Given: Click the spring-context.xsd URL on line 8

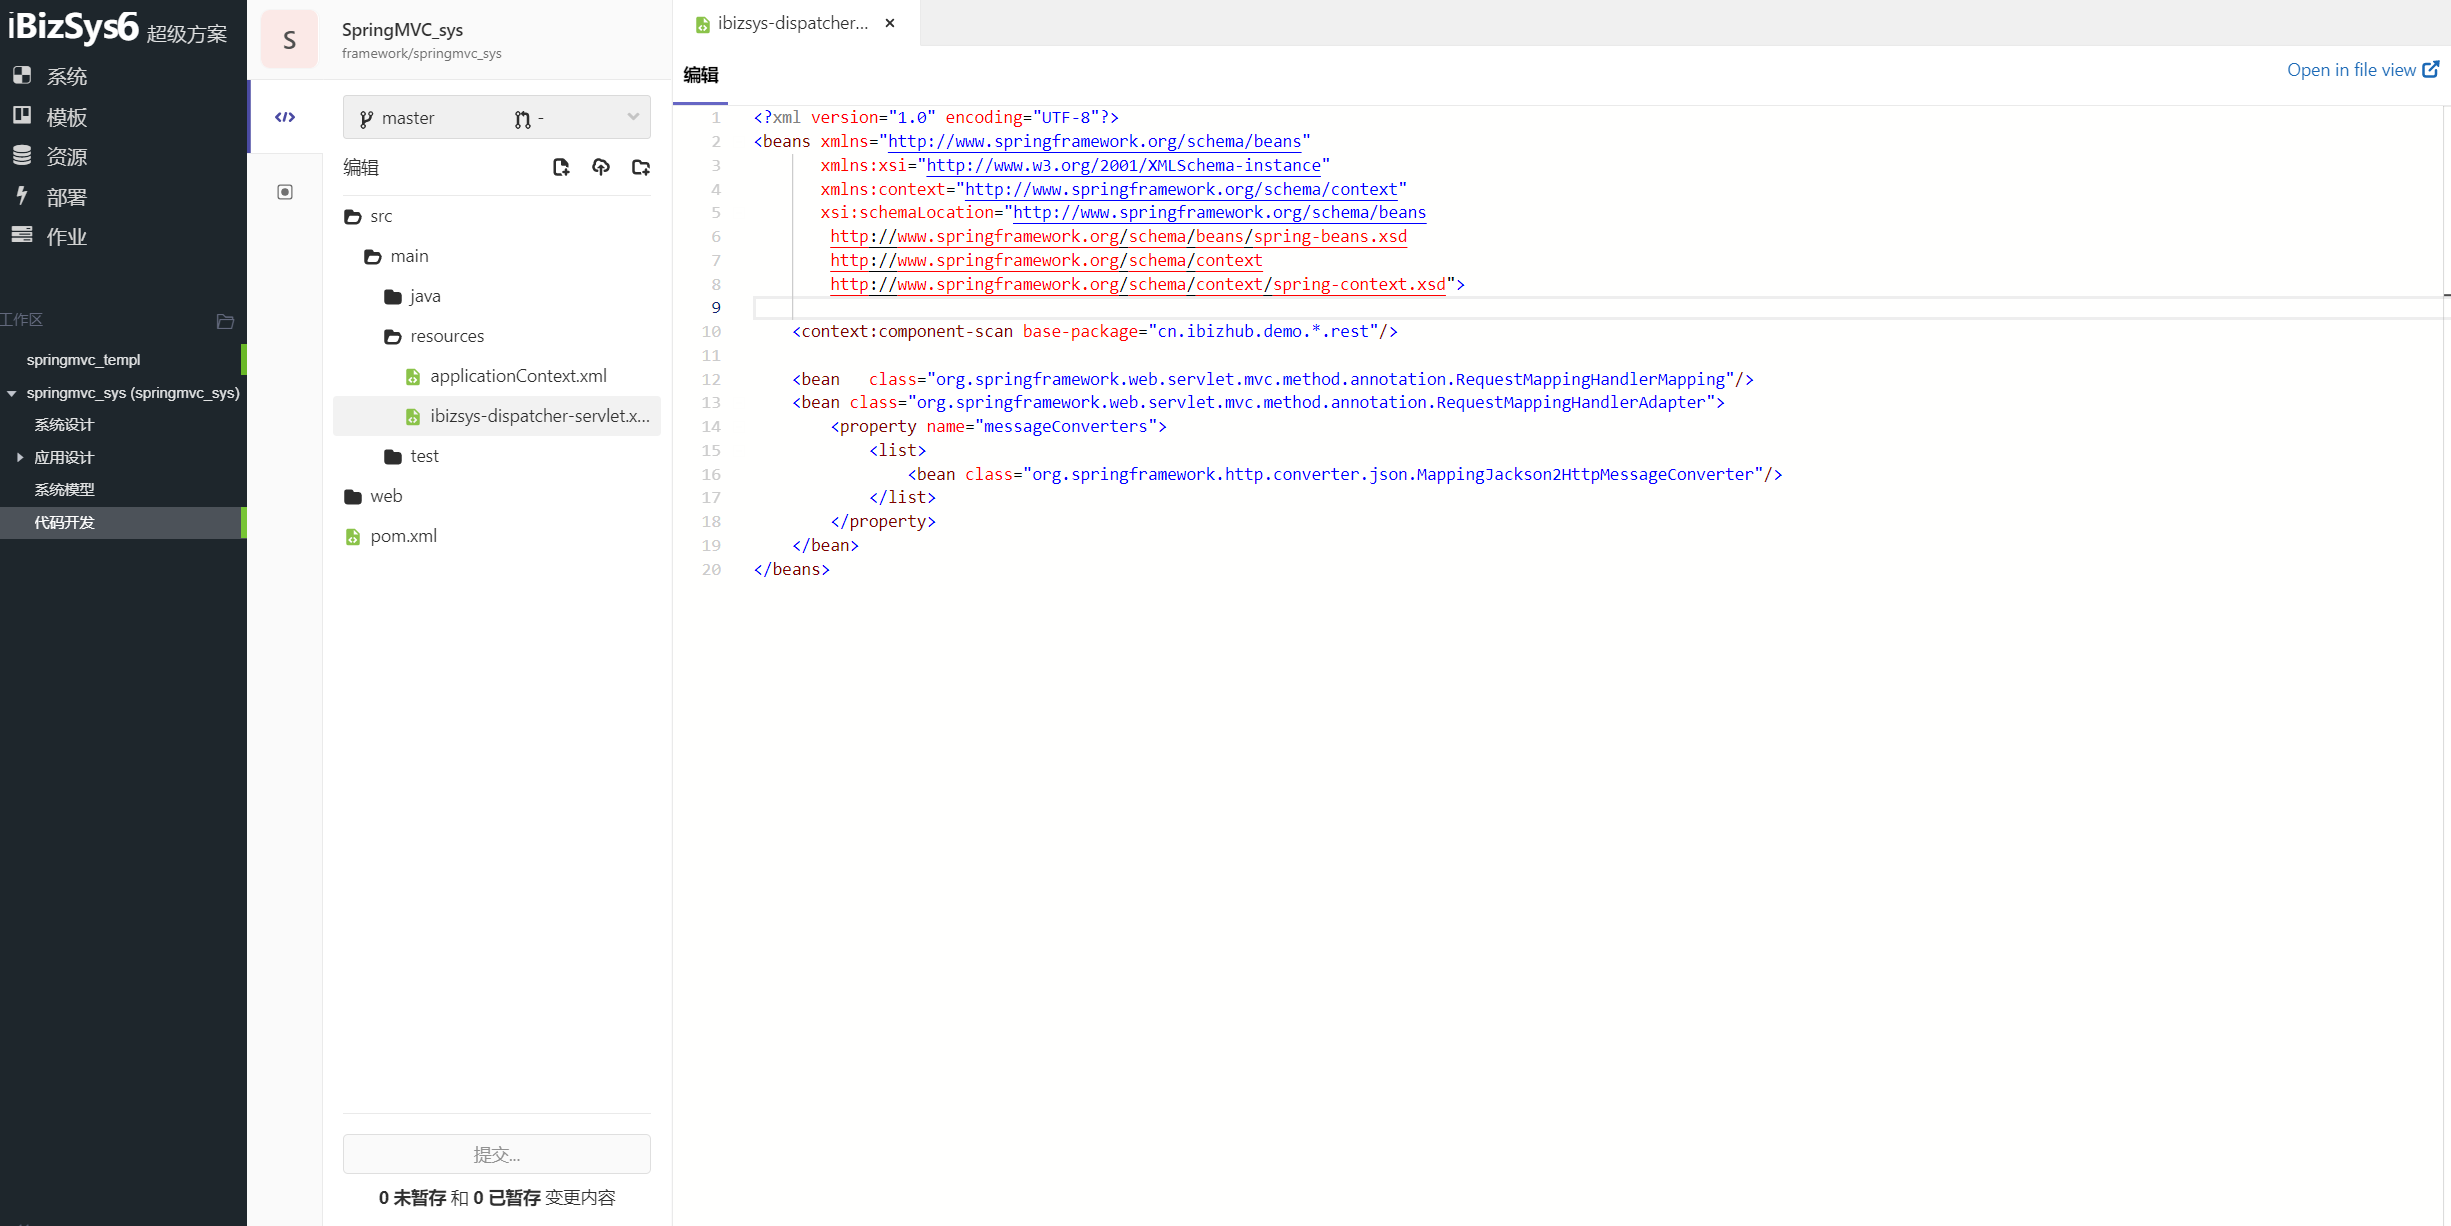Looking at the screenshot, I should click(x=1137, y=284).
